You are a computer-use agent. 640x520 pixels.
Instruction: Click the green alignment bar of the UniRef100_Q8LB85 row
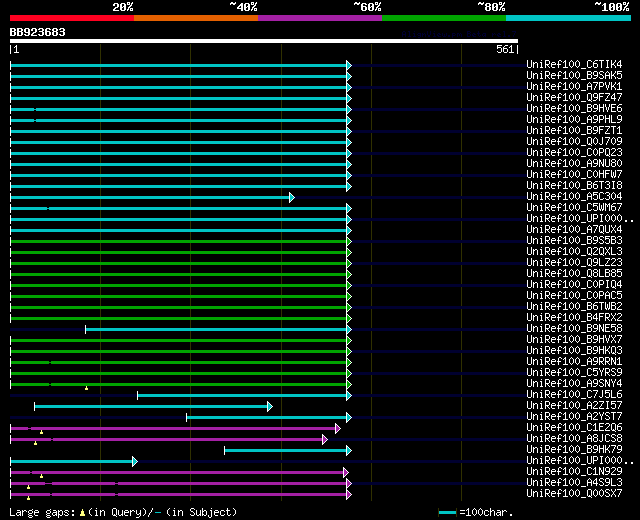(178, 275)
